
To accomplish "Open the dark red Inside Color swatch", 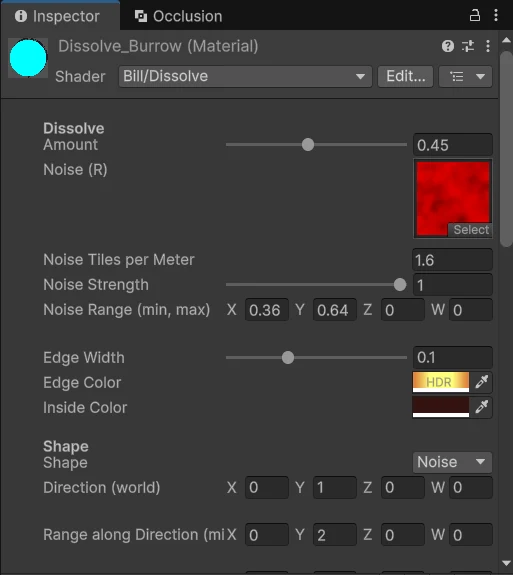I will (441, 407).
